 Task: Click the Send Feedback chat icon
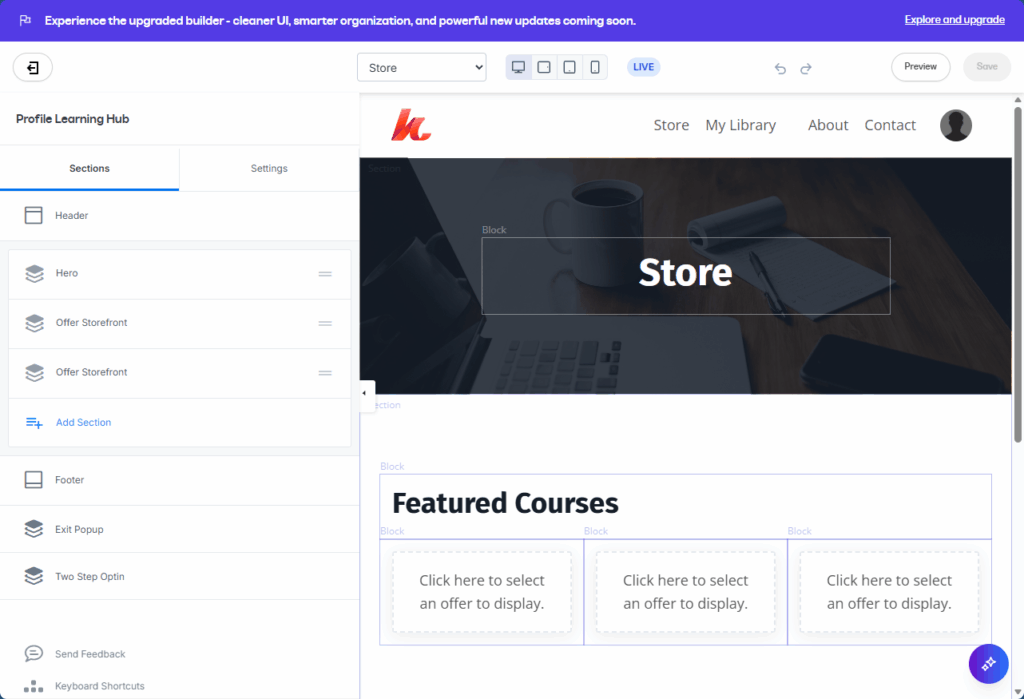point(34,654)
